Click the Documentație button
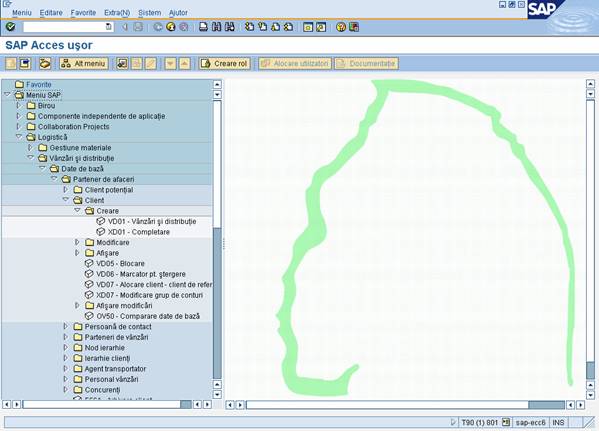Viewport: 599px width, 431px height. click(x=366, y=63)
